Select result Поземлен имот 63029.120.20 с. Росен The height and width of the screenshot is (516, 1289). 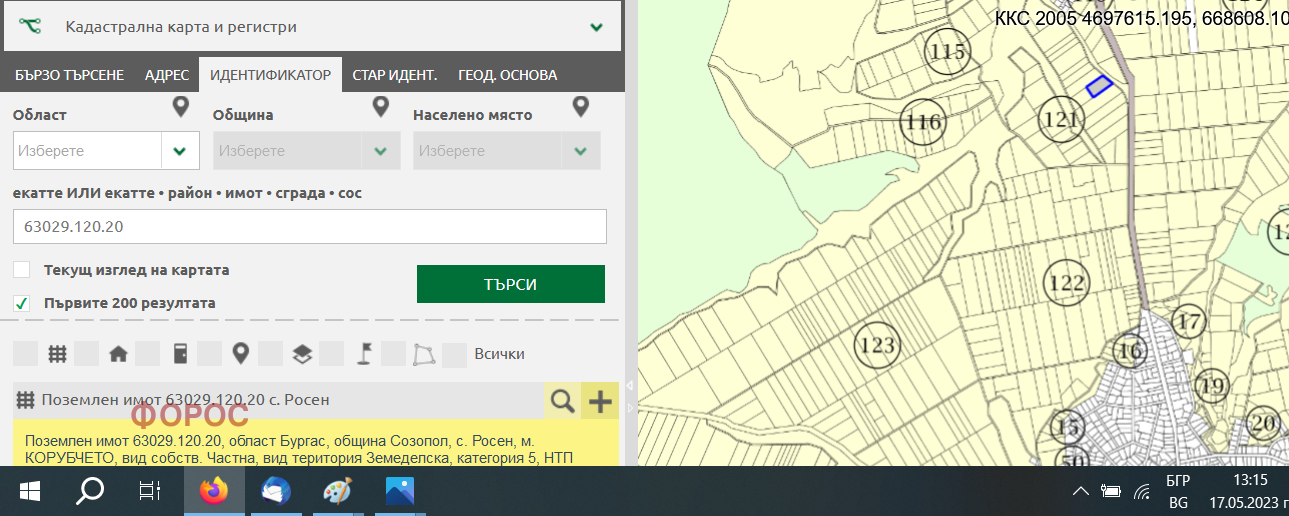(185, 400)
